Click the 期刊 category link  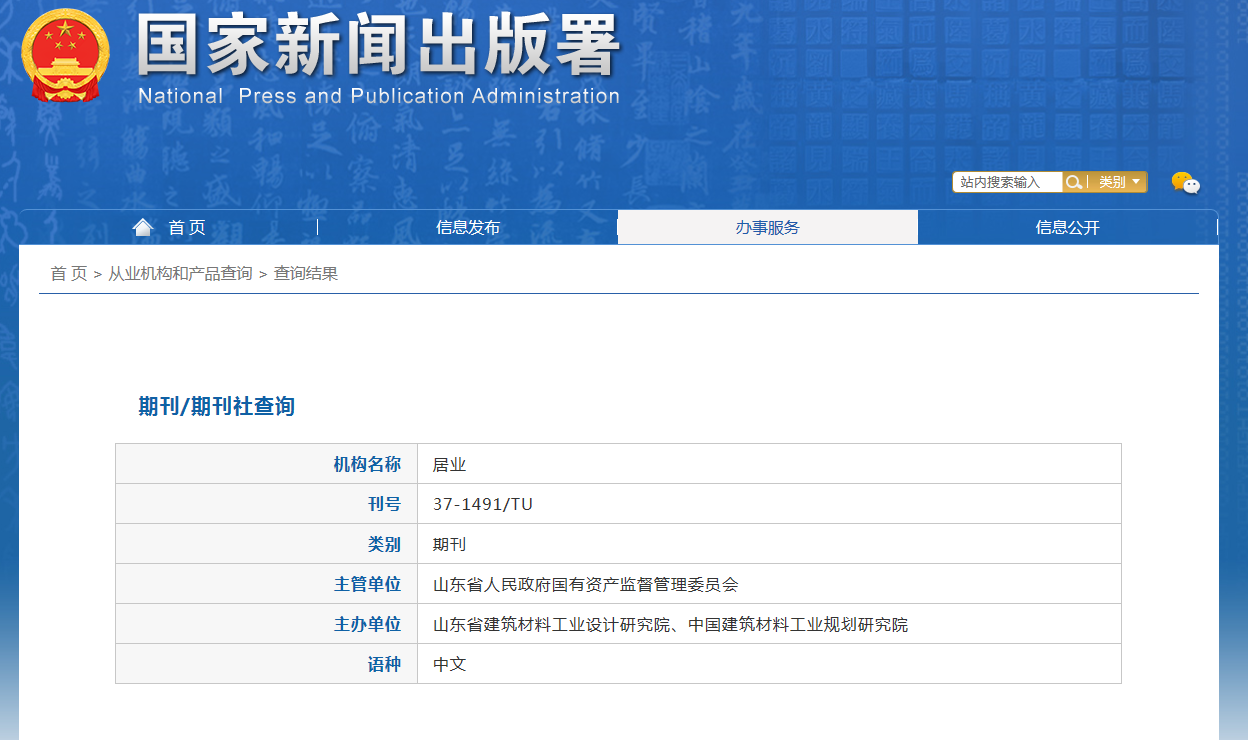point(446,543)
